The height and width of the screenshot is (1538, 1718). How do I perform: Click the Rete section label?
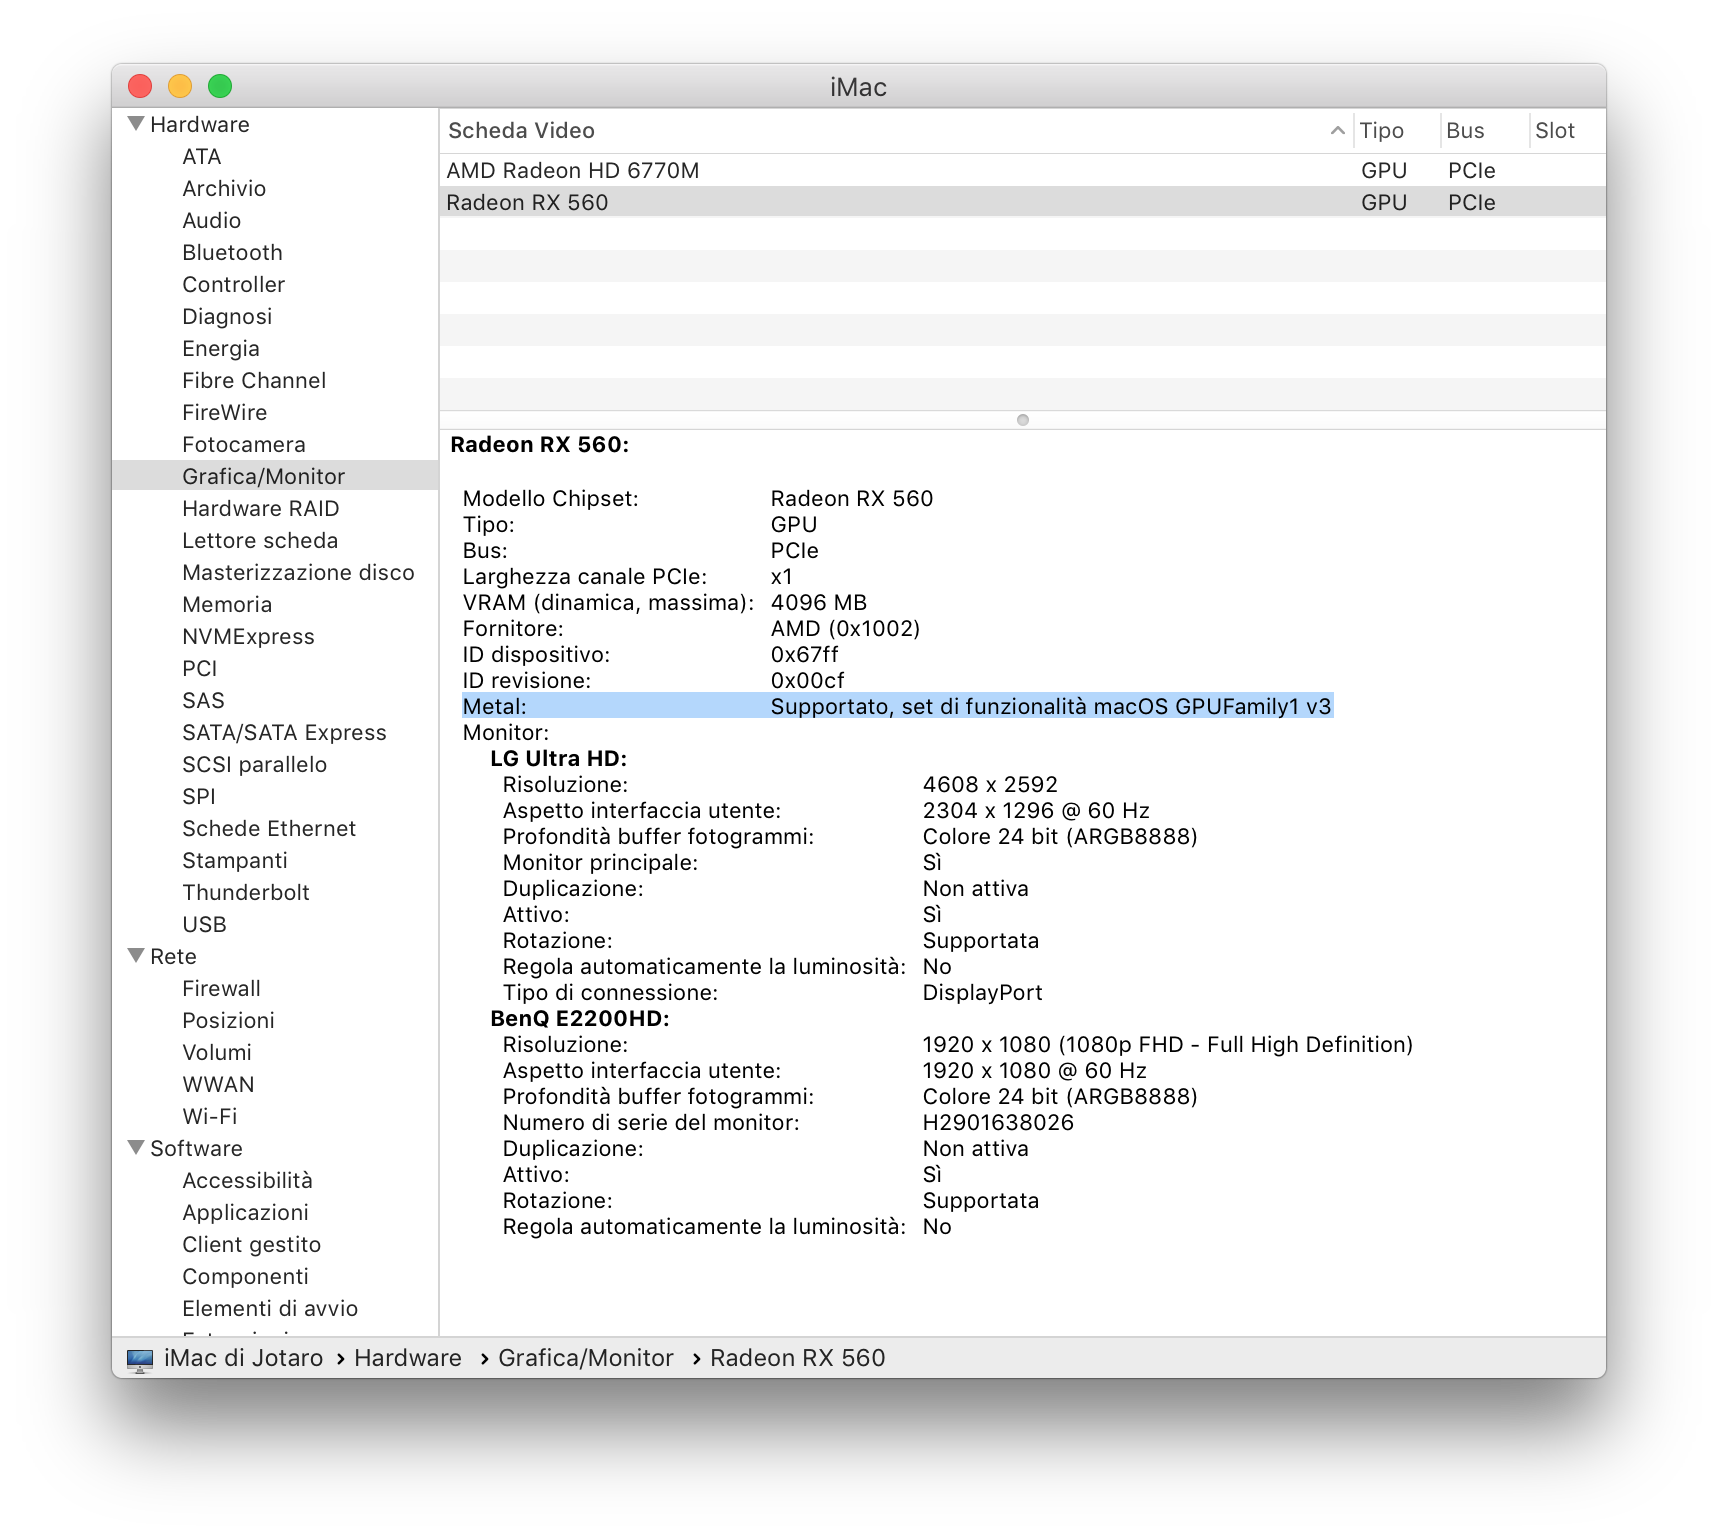[173, 957]
